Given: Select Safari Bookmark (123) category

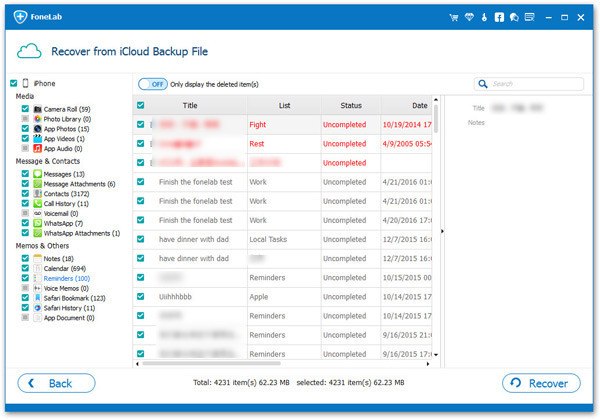Looking at the screenshot, I should (x=74, y=298).
